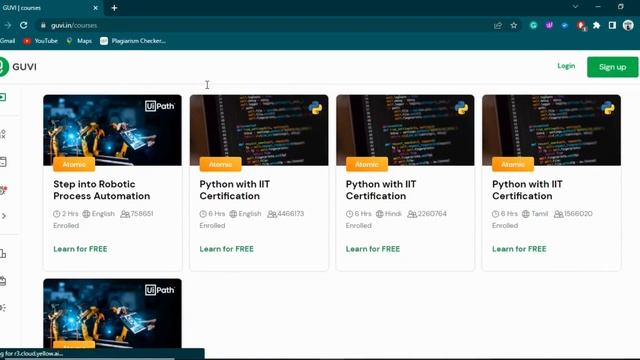Click the Atomic badge on the Robotic Process card
The image size is (640, 360).
[x=74, y=164]
